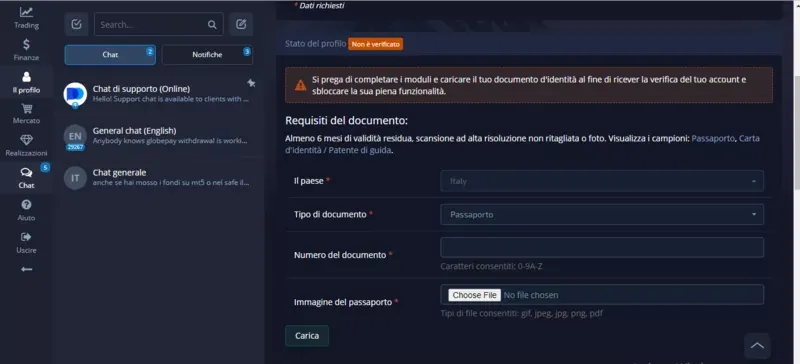Click the chat Search field
Image resolution: width=800 pixels, height=364 pixels.
pyautogui.click(x=159, y=25)
